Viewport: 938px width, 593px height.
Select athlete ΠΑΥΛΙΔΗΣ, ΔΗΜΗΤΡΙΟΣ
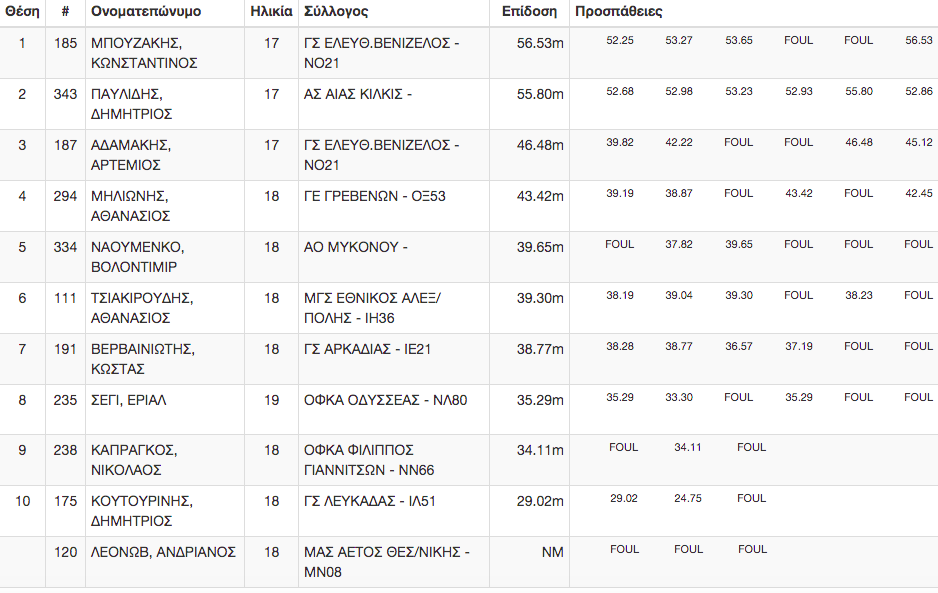pos(132,104)
